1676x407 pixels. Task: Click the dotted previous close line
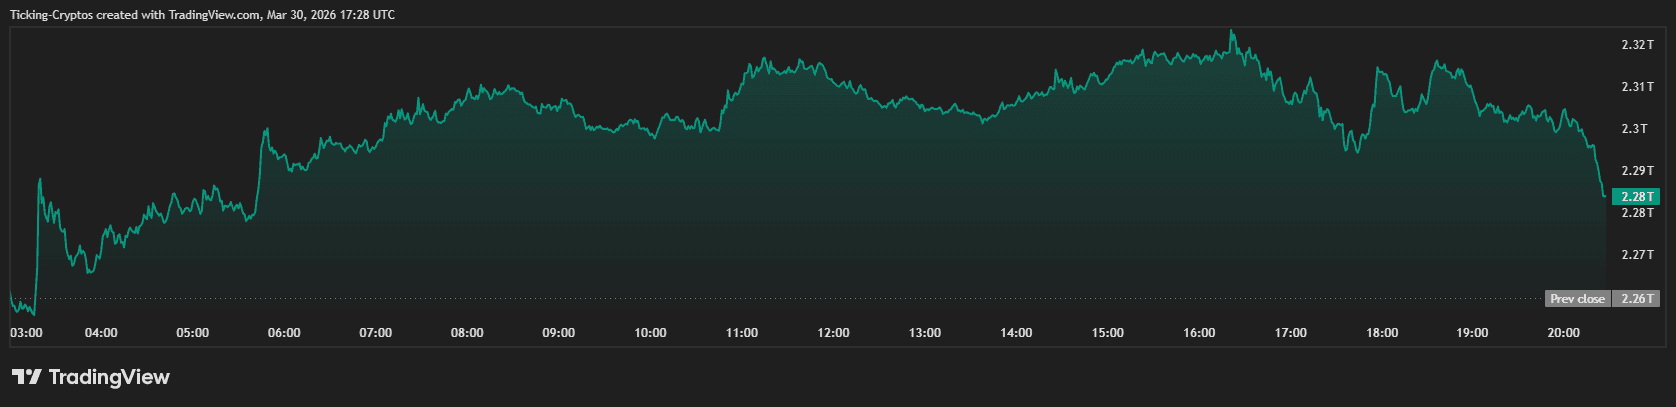tap(800, 298)
